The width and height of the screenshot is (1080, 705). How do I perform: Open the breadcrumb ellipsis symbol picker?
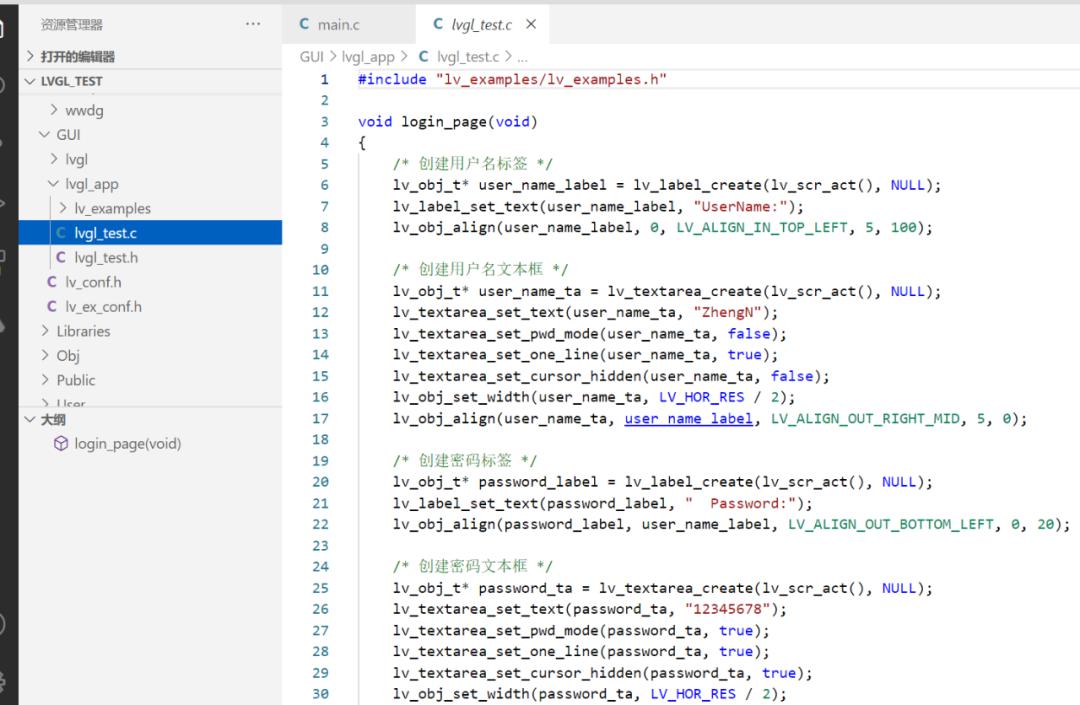coord(523,57)
